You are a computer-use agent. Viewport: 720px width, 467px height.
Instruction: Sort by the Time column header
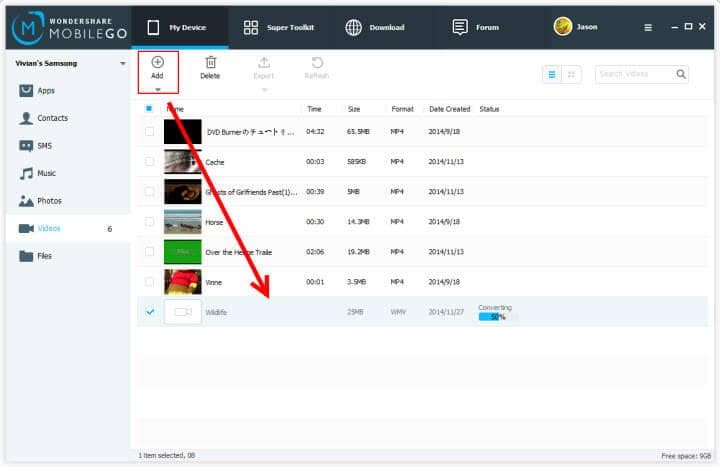(x=314, y=109)
